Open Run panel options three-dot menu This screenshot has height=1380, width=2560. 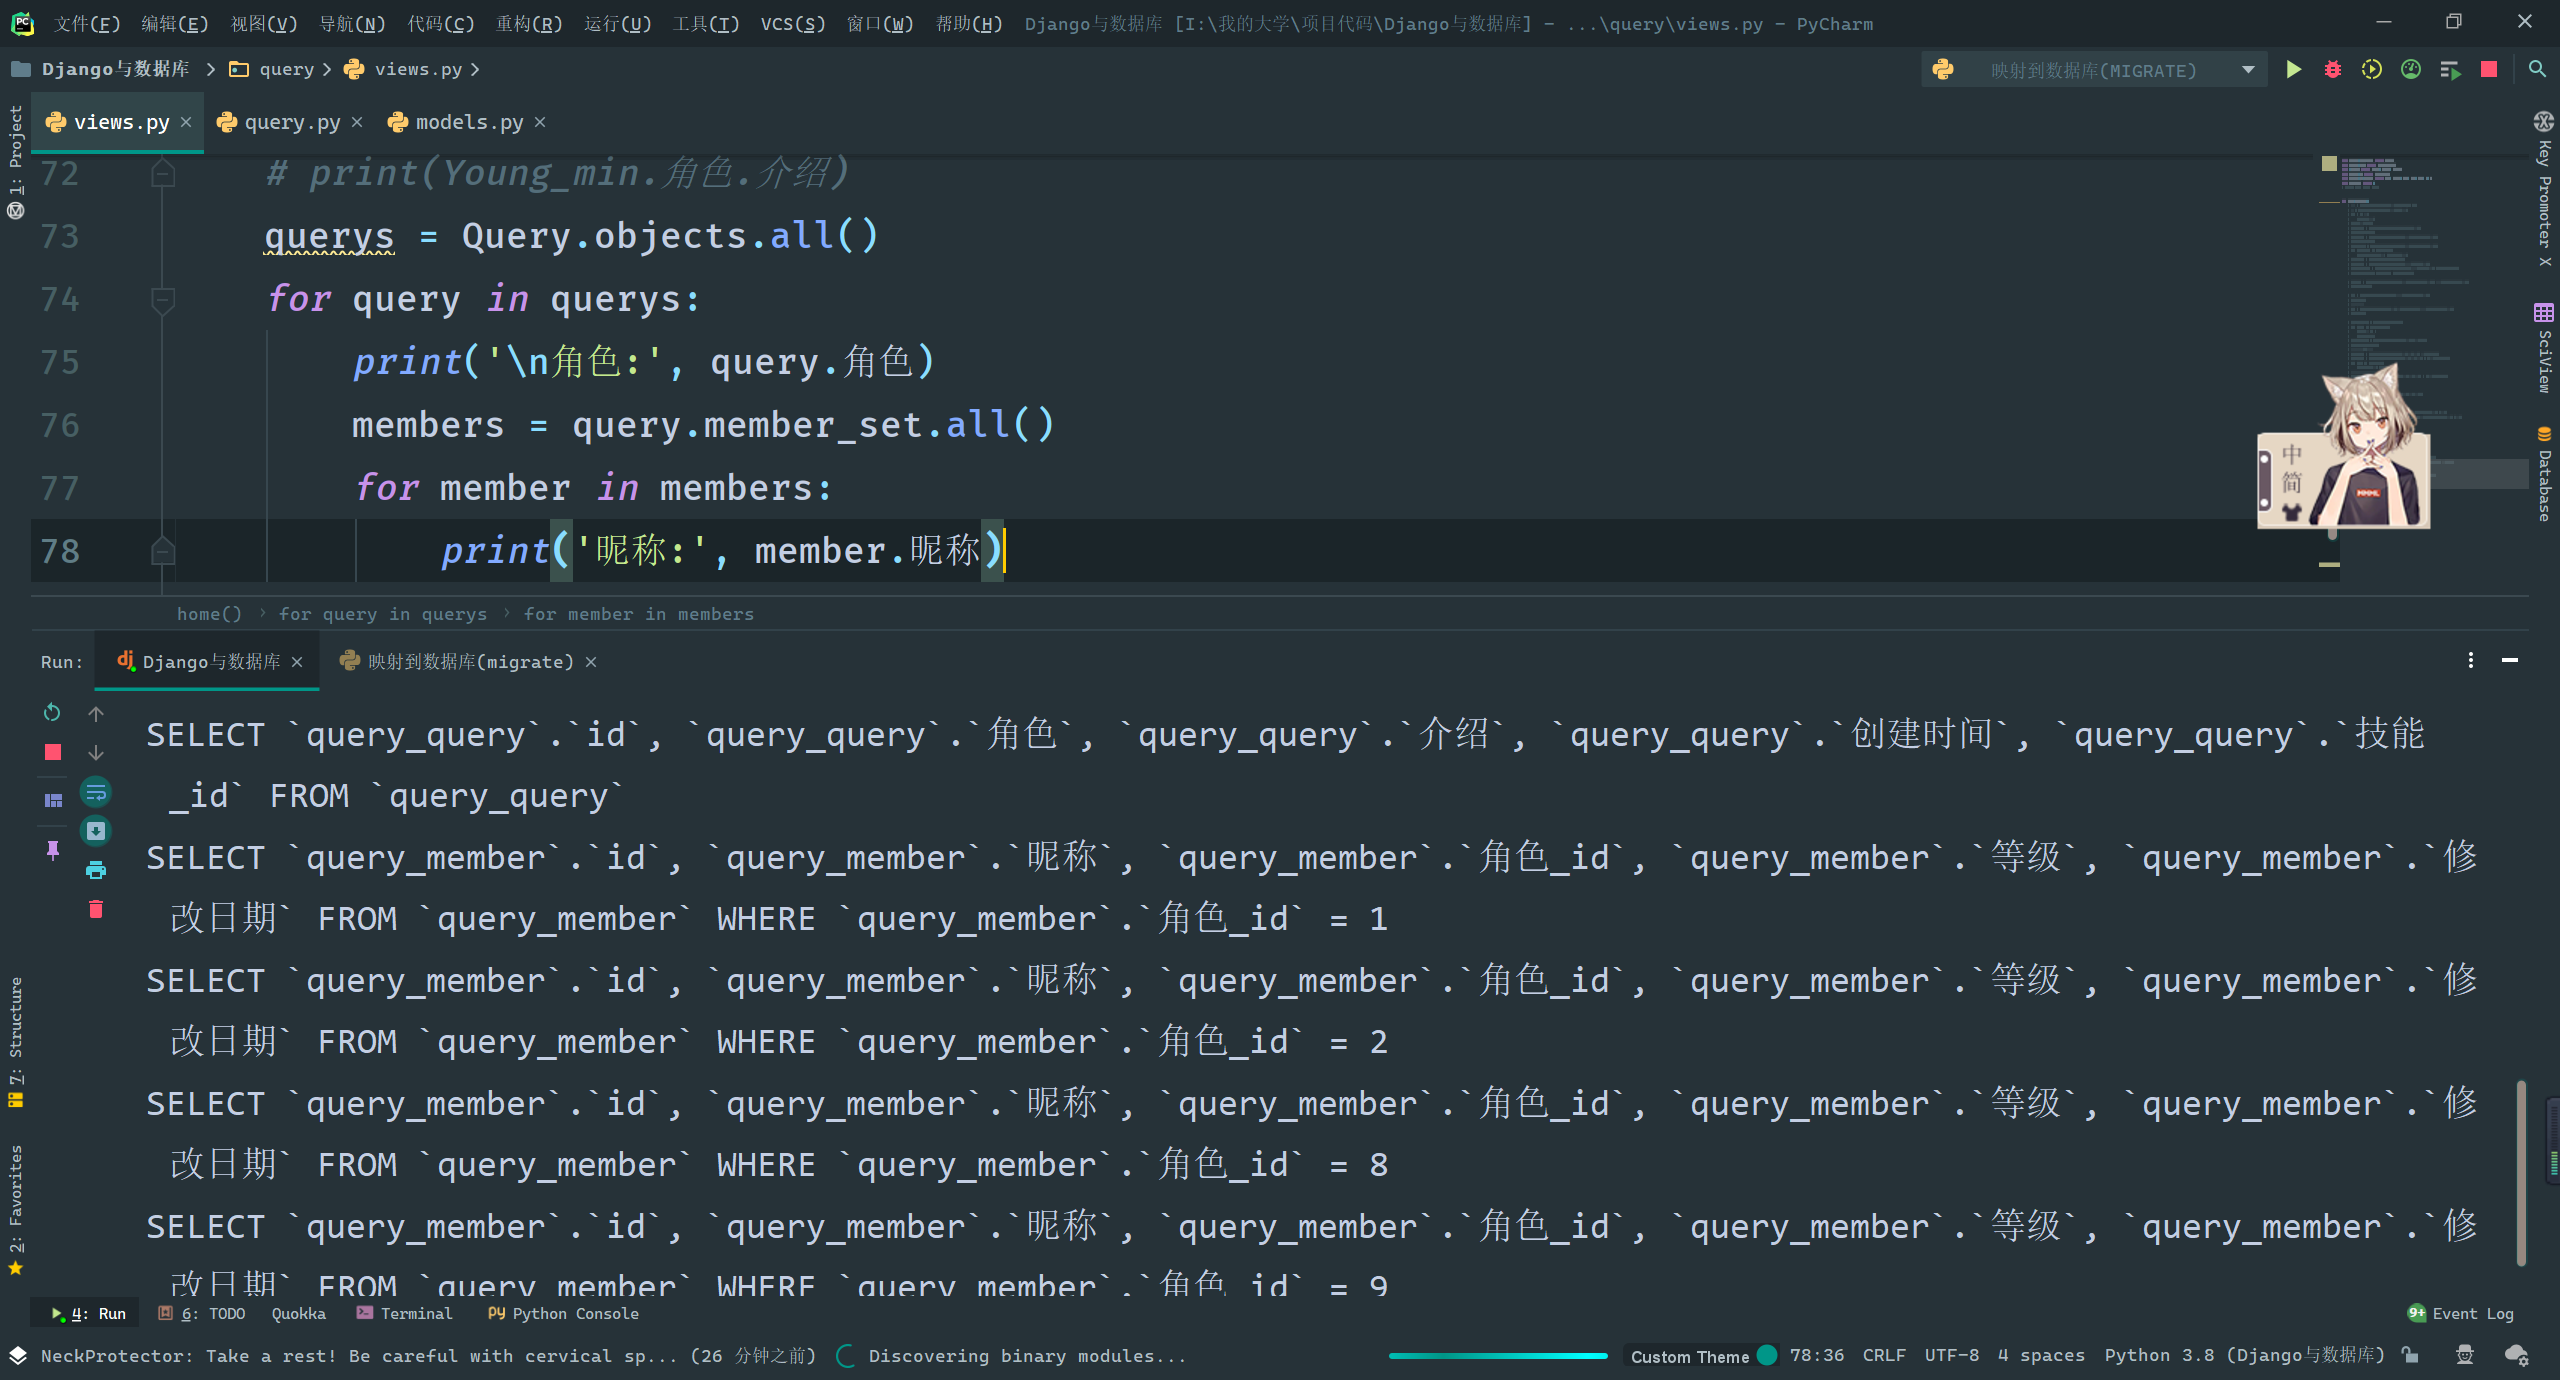pyautogui.click(x=2470, y=661)
